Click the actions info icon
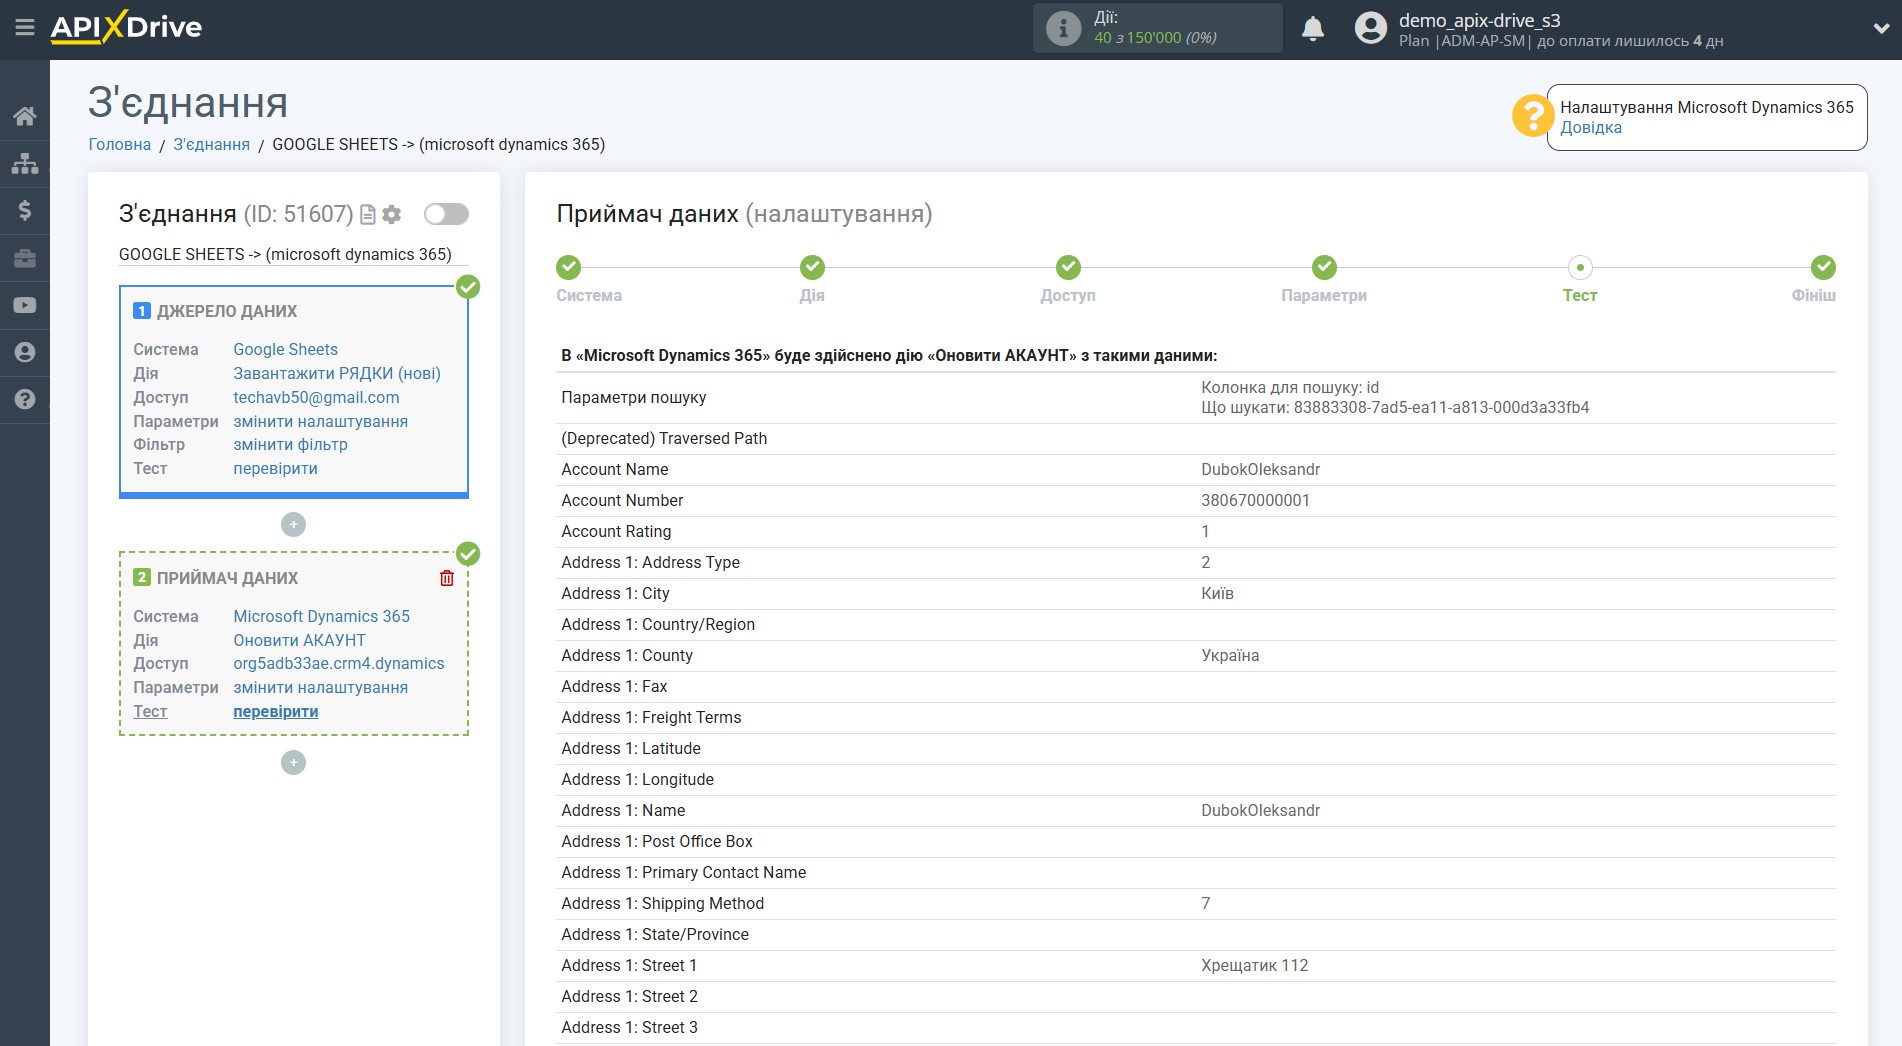 (x=1063, y=28)
